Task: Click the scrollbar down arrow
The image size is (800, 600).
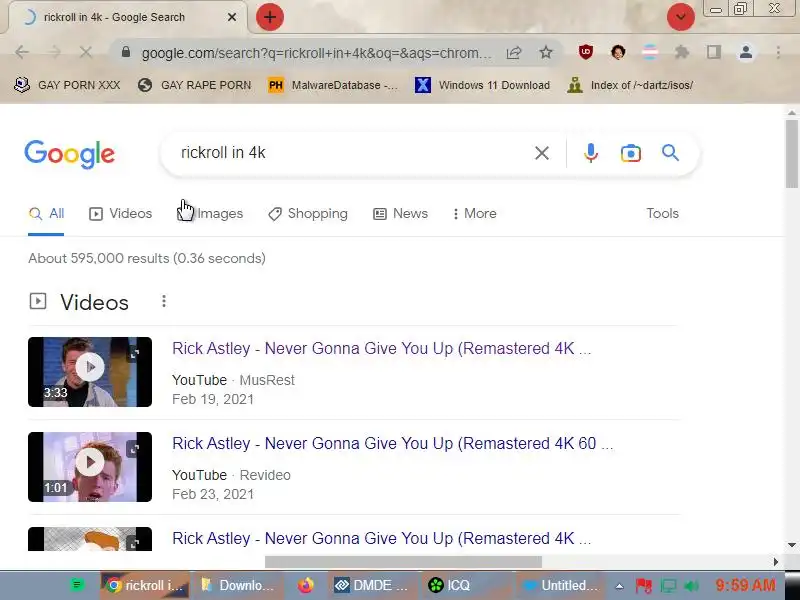Action: click(x=791, y=545)
